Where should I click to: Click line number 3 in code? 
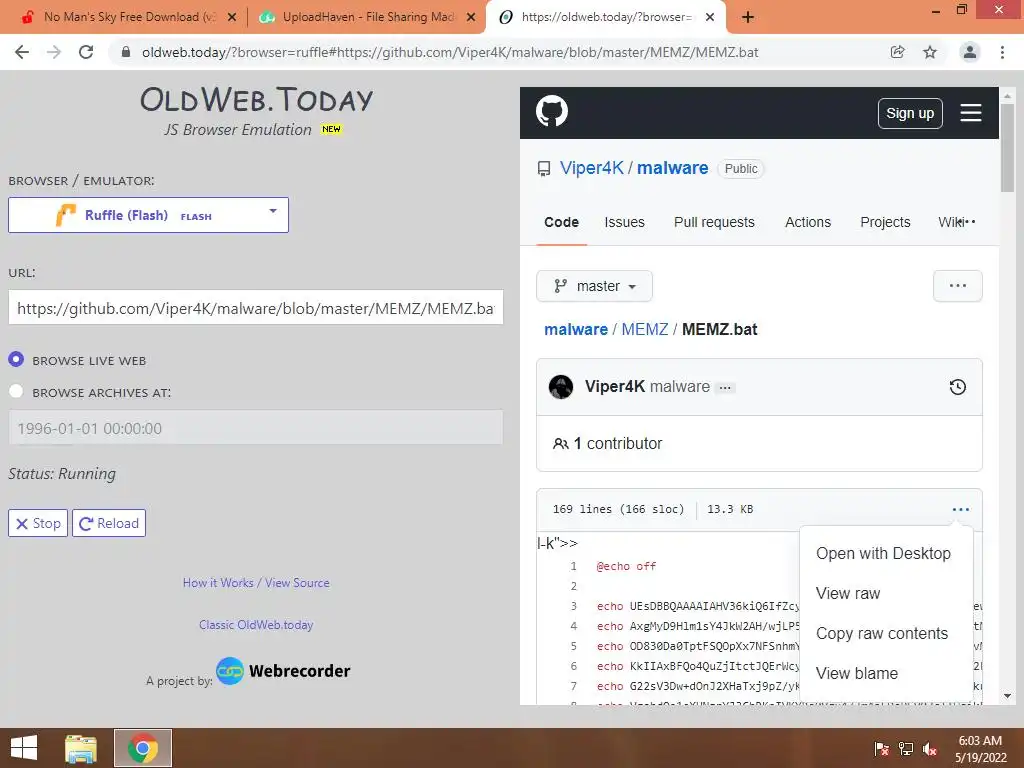(x=573, y=606)
